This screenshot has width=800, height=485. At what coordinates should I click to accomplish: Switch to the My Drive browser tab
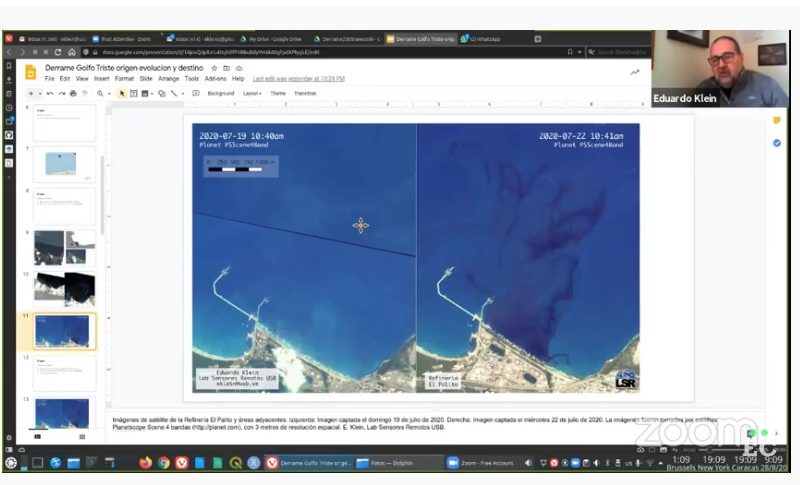271,39
